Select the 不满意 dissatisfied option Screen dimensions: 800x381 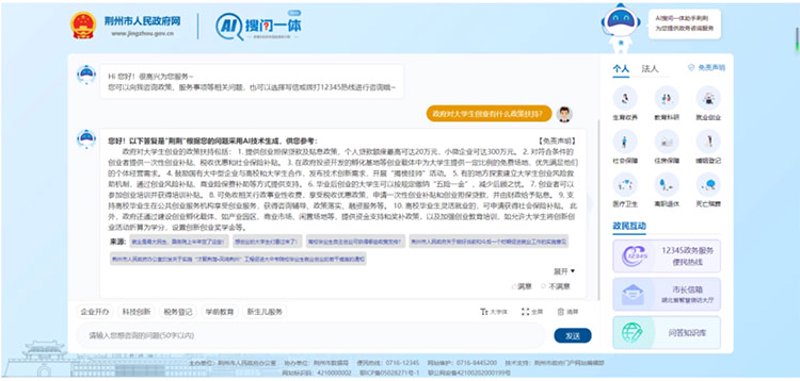click(556, 287)
